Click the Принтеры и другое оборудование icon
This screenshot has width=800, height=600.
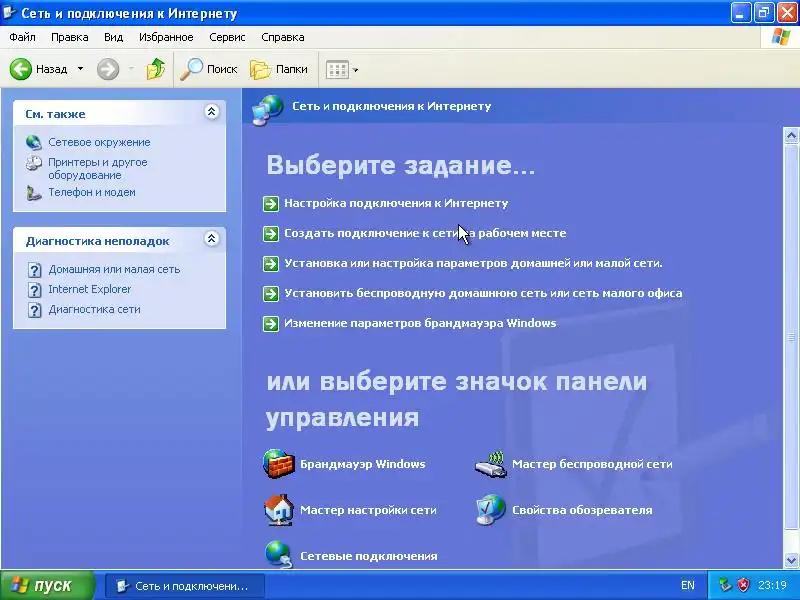point(34,163)
